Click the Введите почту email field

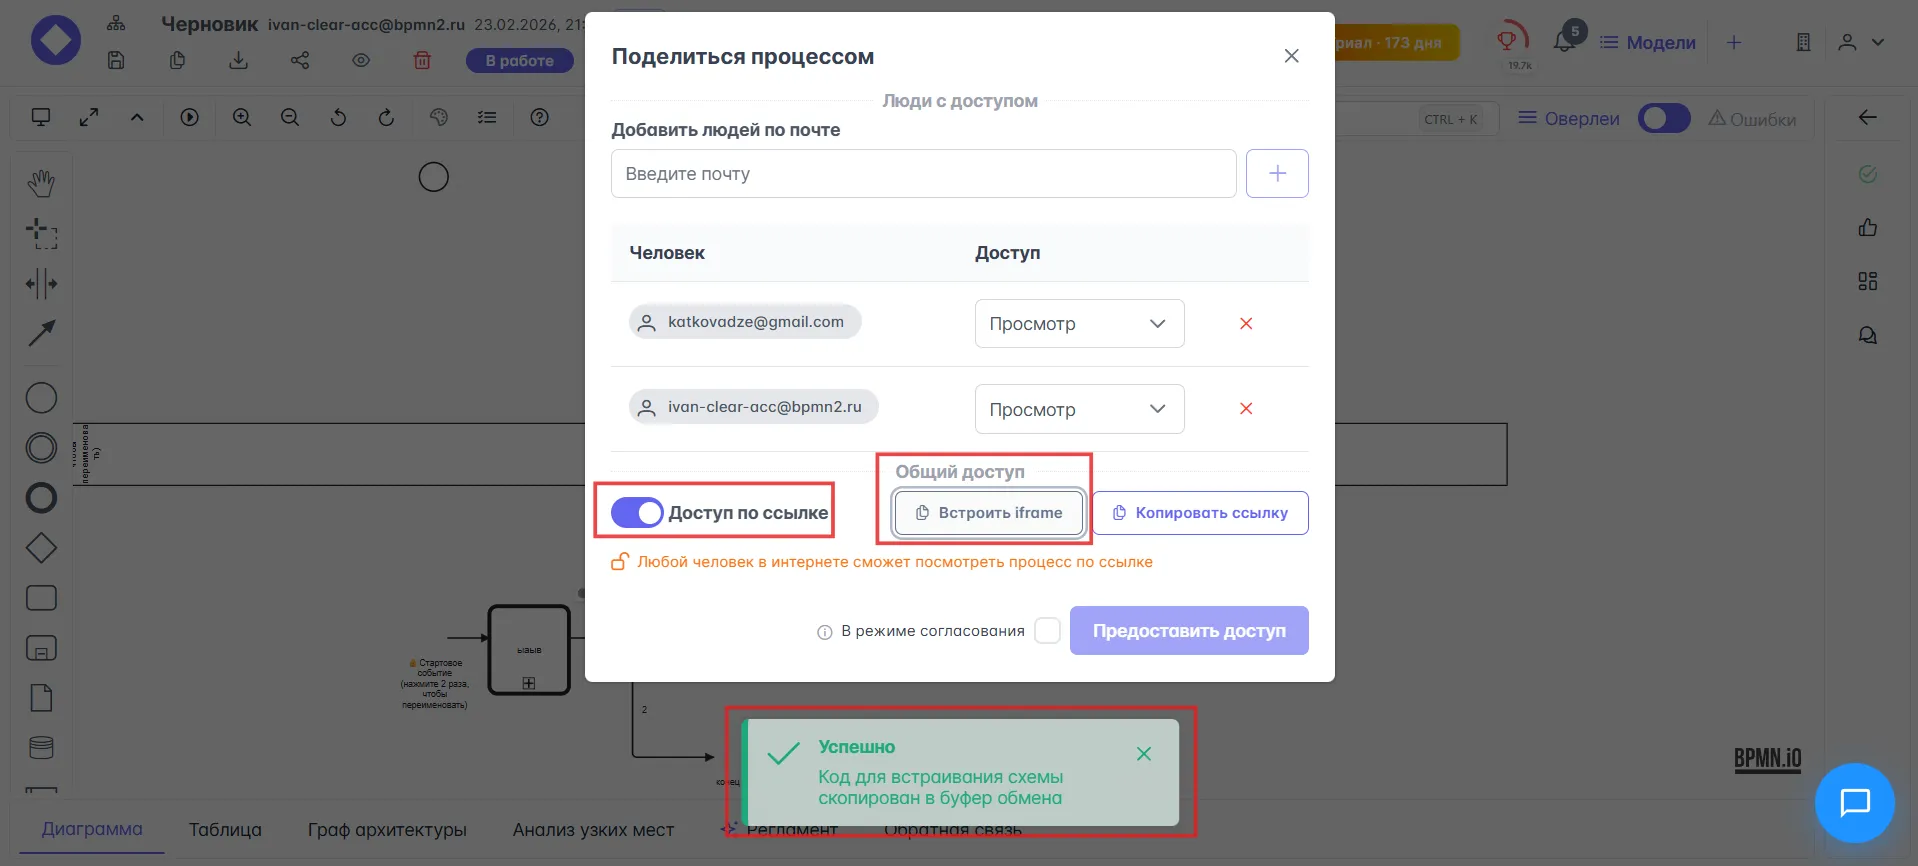pyautogui.click(x=923, y=174)
